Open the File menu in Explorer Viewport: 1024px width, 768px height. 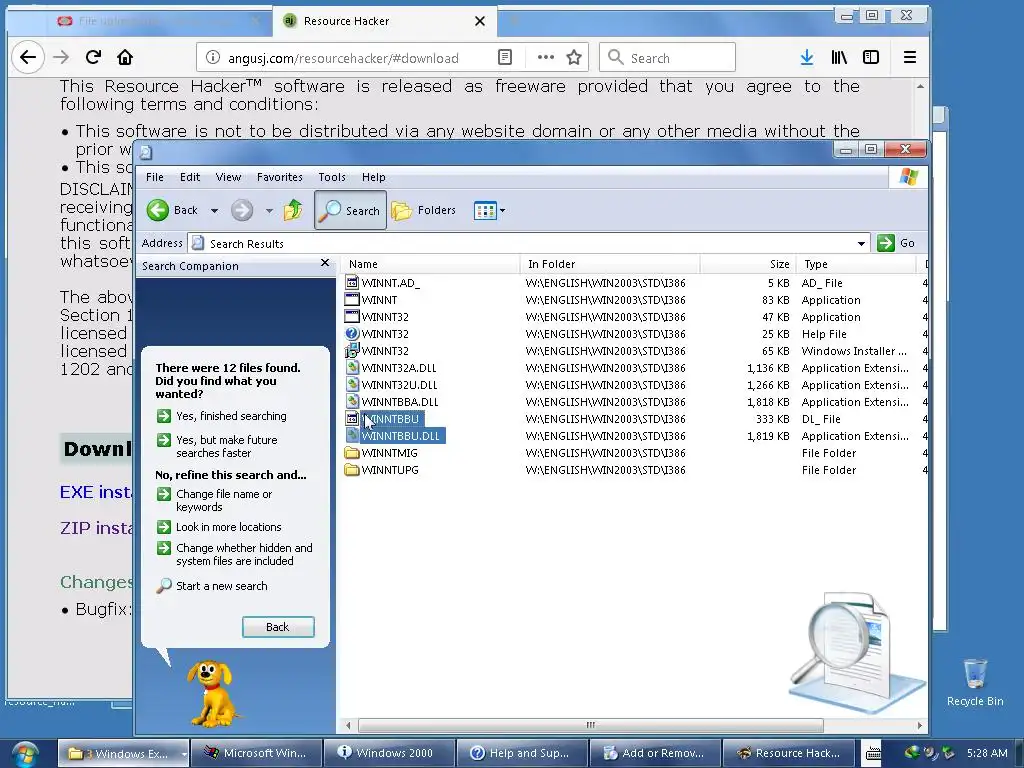[155, 177]
